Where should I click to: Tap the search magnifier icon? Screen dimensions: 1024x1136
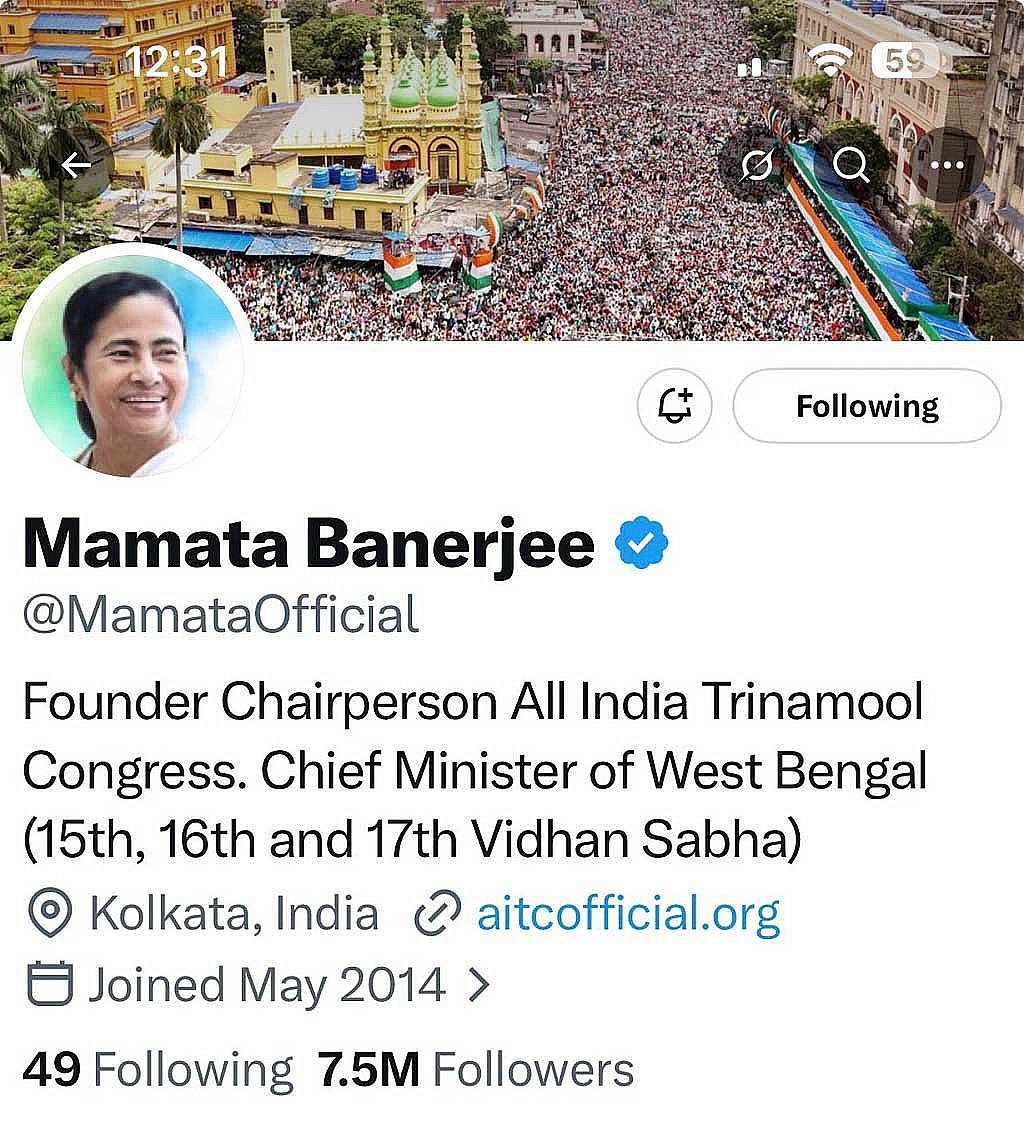[x=851, y=165]
